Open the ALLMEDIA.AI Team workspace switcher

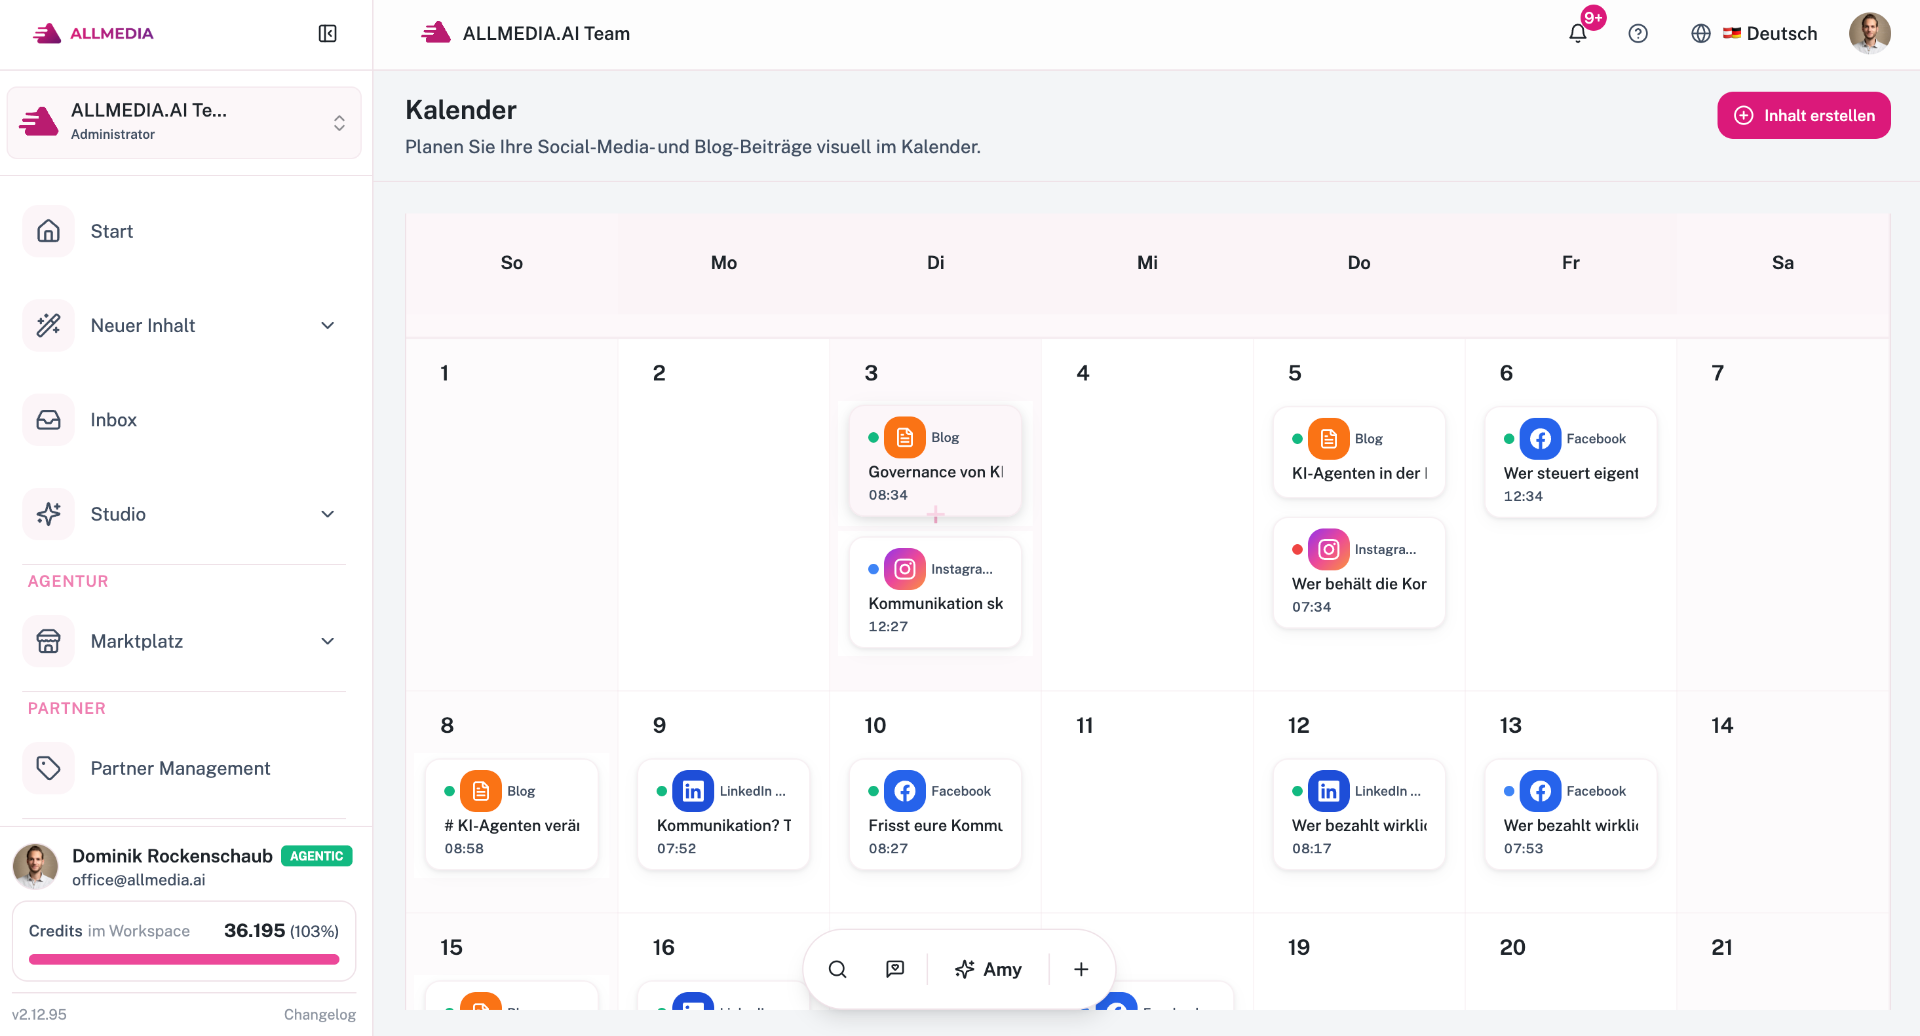(x=184, y=122)
